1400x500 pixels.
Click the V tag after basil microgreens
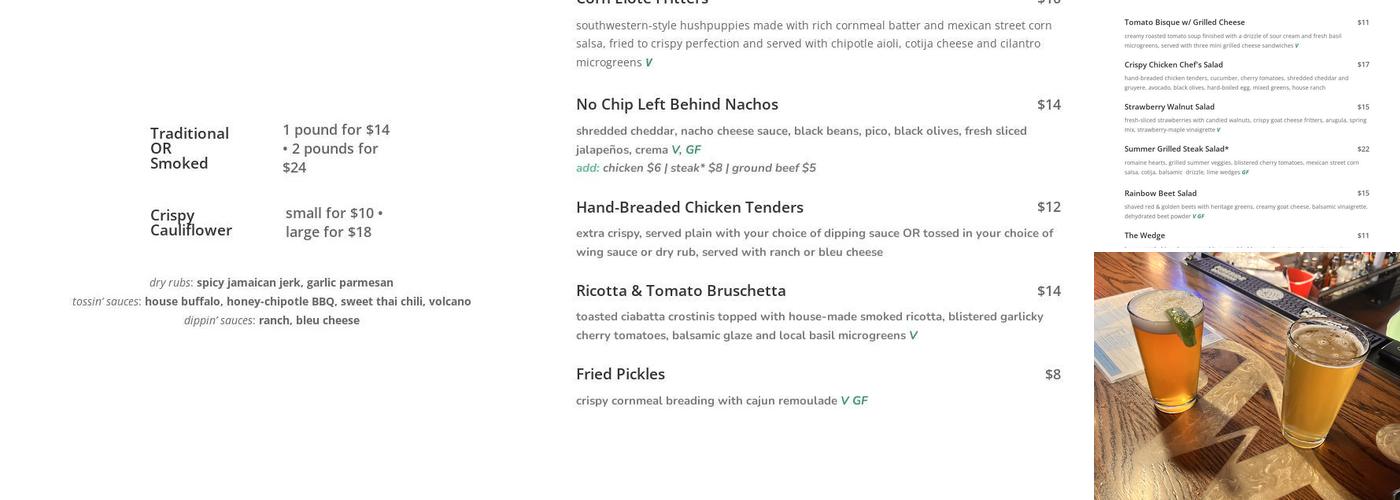click(913, 336)
